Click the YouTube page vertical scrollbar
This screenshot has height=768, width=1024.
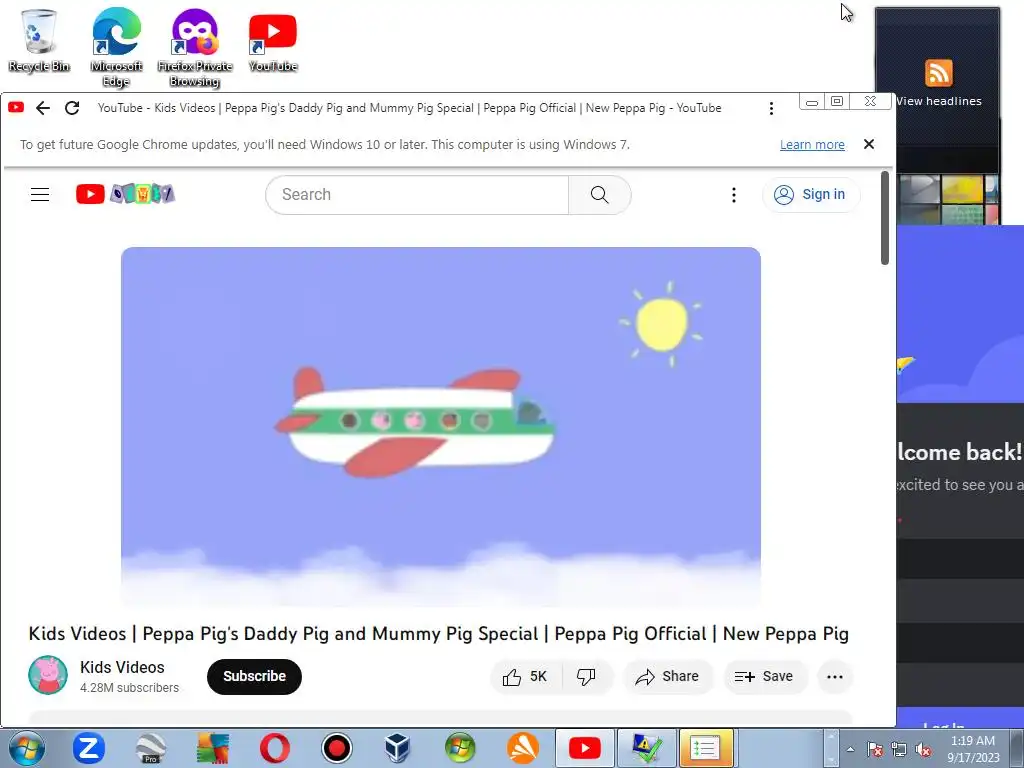pyautogui.click(x=885, y=218)
